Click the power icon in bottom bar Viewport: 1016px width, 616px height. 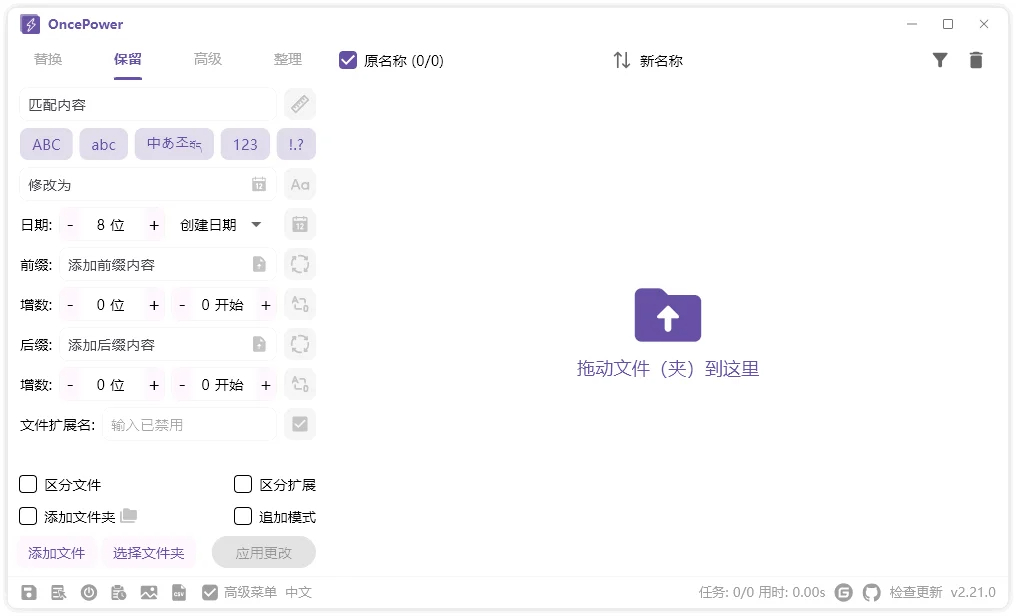pyautogui.click(x=89, y=592)
